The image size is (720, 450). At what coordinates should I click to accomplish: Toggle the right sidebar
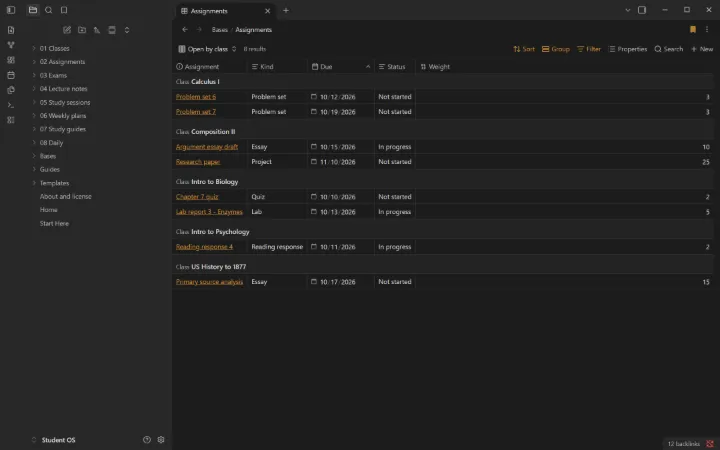point(642,10)
